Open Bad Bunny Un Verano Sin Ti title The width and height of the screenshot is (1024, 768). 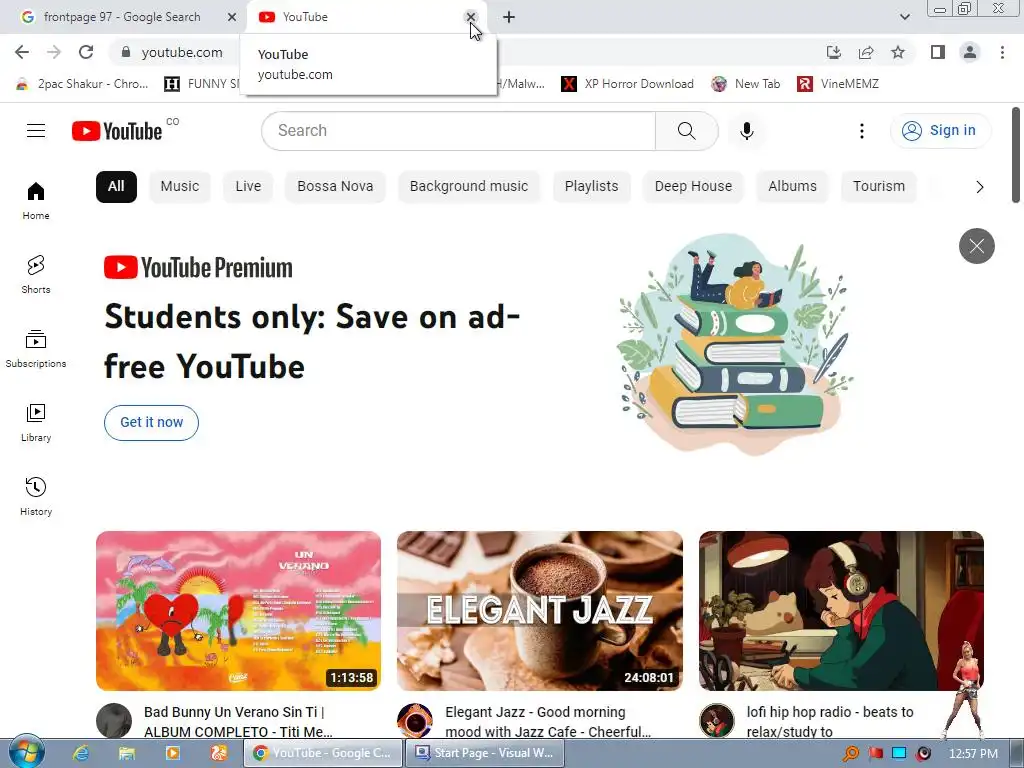pos(238,722)
